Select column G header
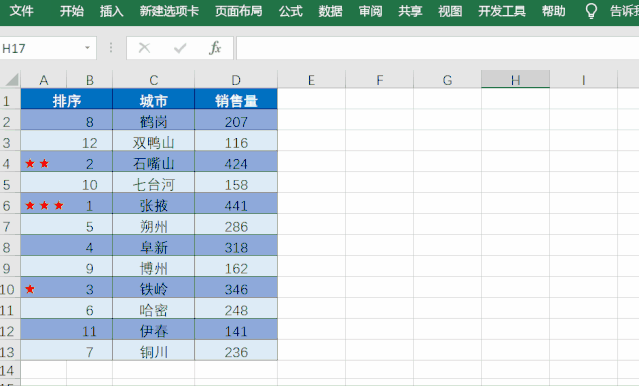 coord(447,79)
